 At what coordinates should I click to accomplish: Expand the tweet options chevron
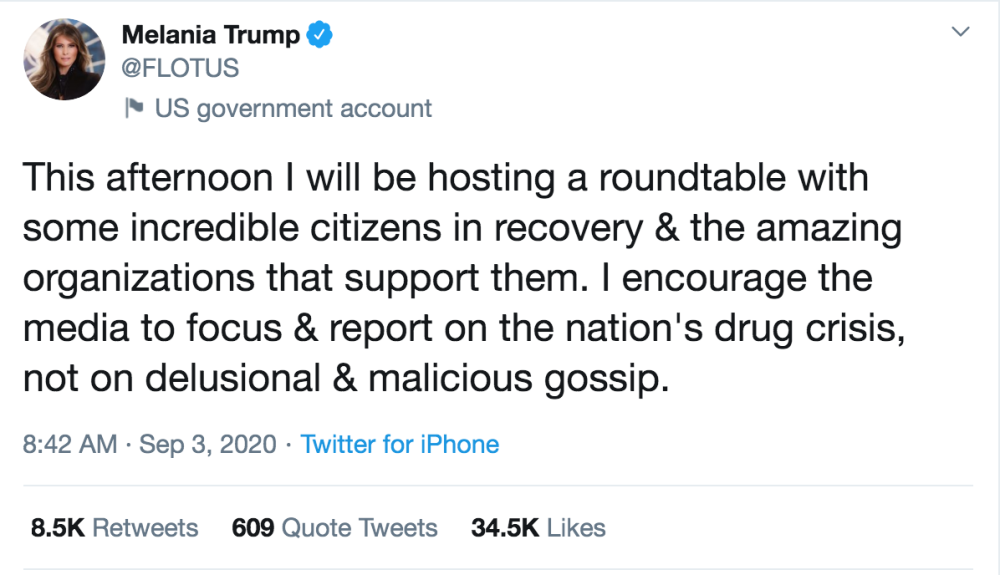960,33
